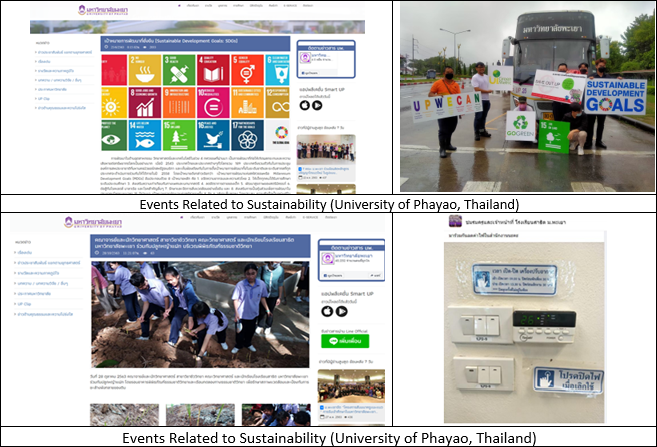Click the SDG 9 Innovation and Infrastructure tile

point(179,103)
